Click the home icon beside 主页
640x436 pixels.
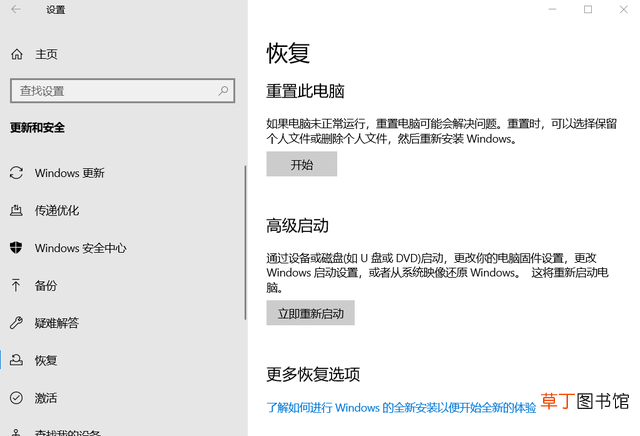pos(17,54)
